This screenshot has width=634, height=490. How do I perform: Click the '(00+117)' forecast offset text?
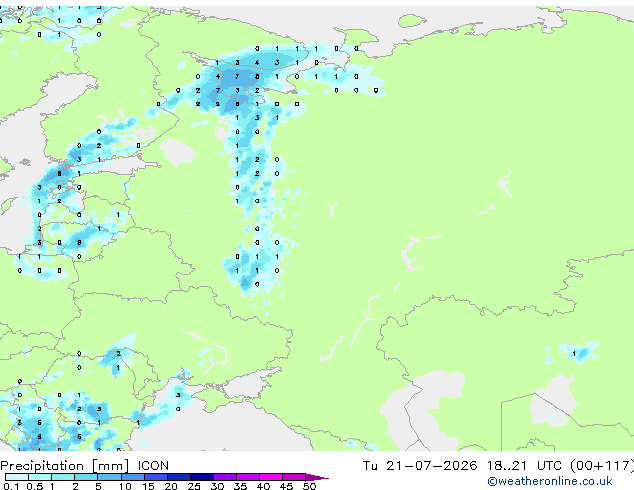point(602,466)
